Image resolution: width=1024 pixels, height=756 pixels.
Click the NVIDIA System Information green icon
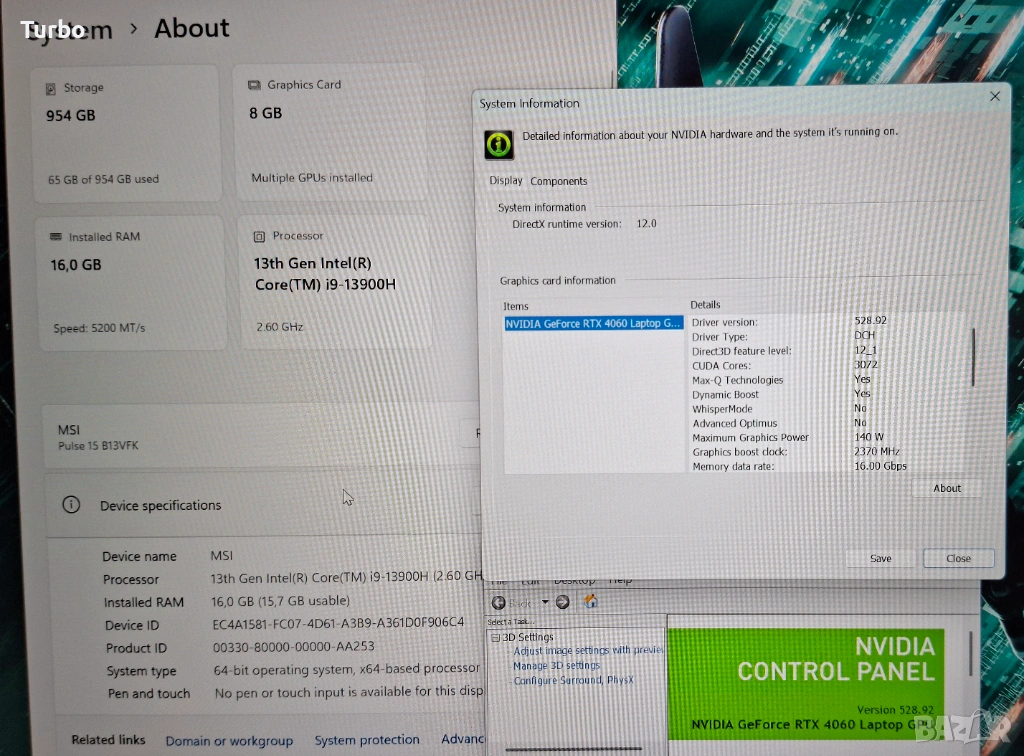(x=499, y=144)
